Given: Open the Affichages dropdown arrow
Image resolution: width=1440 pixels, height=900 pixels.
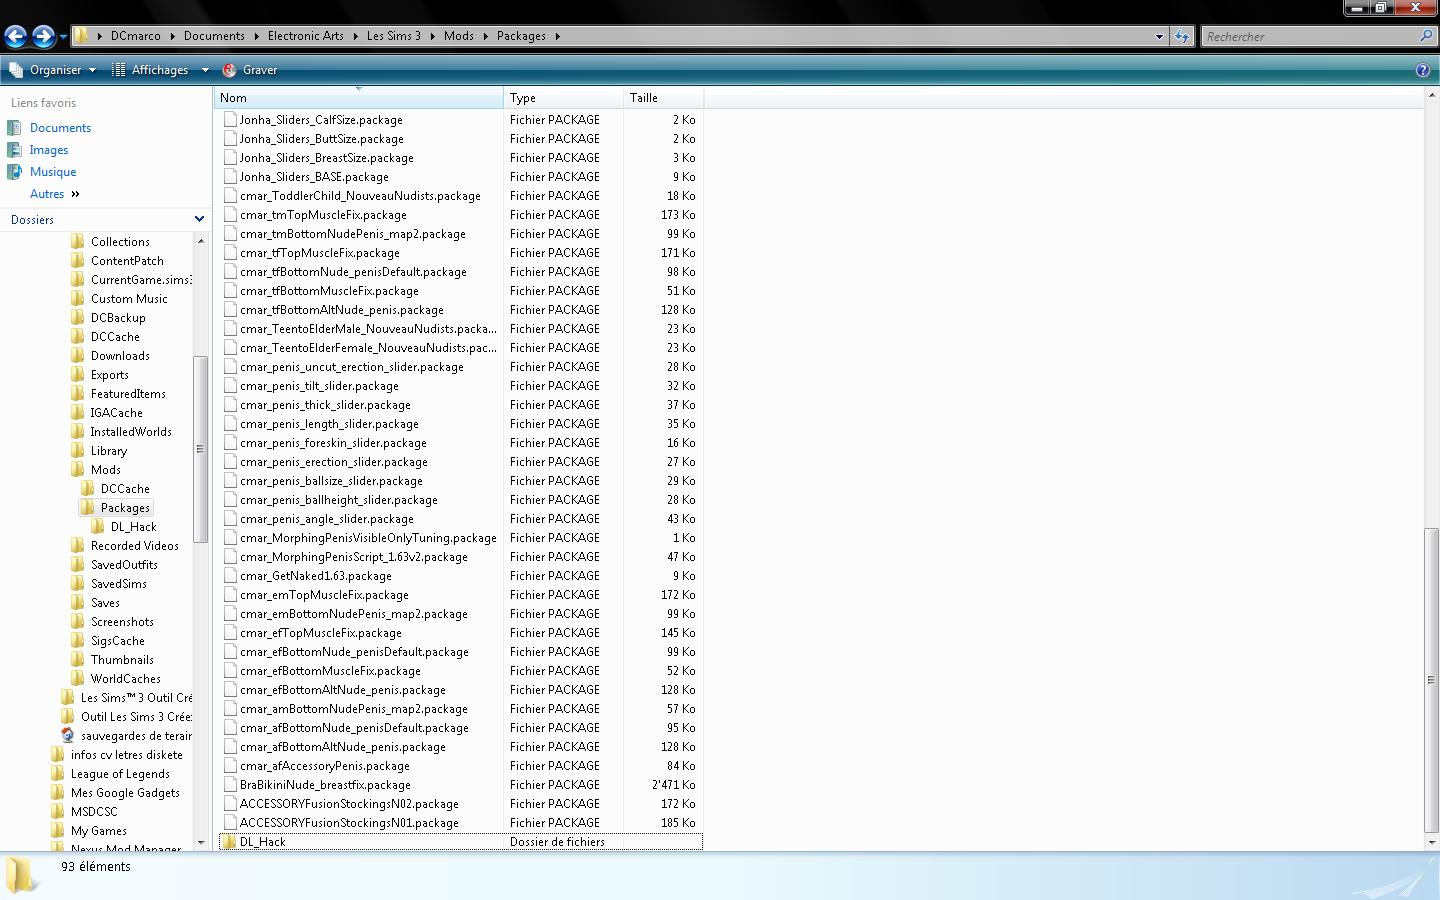Looking at the screenshot, I should pos(205,70).
